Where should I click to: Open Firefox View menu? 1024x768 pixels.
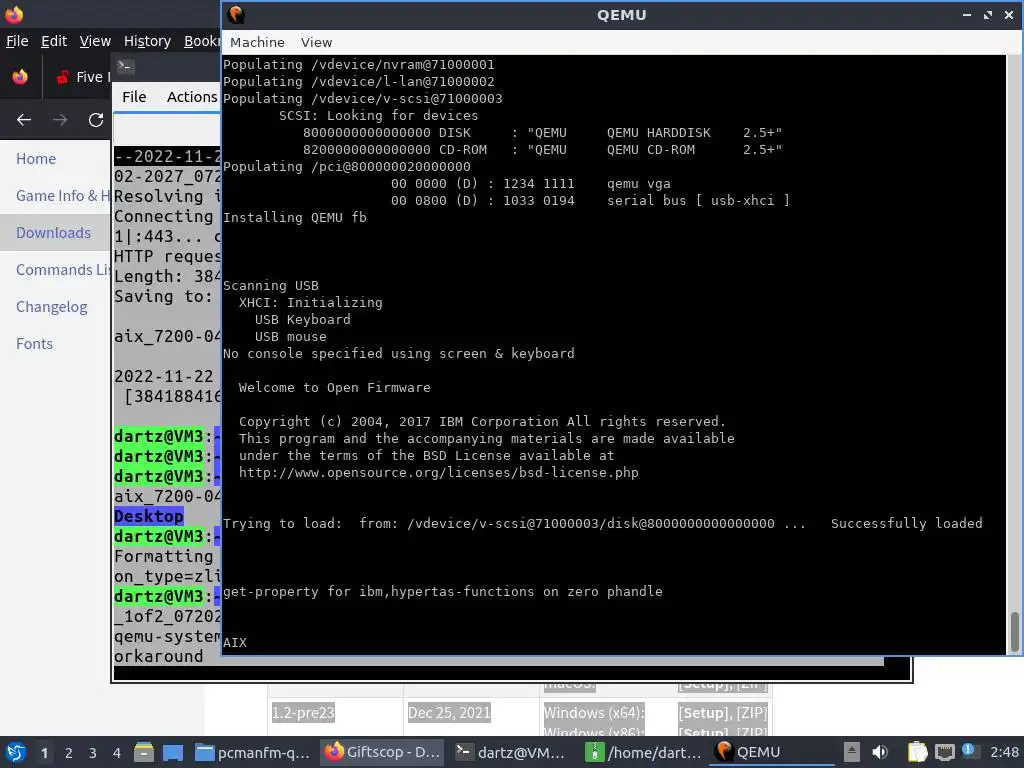[95, 41]
